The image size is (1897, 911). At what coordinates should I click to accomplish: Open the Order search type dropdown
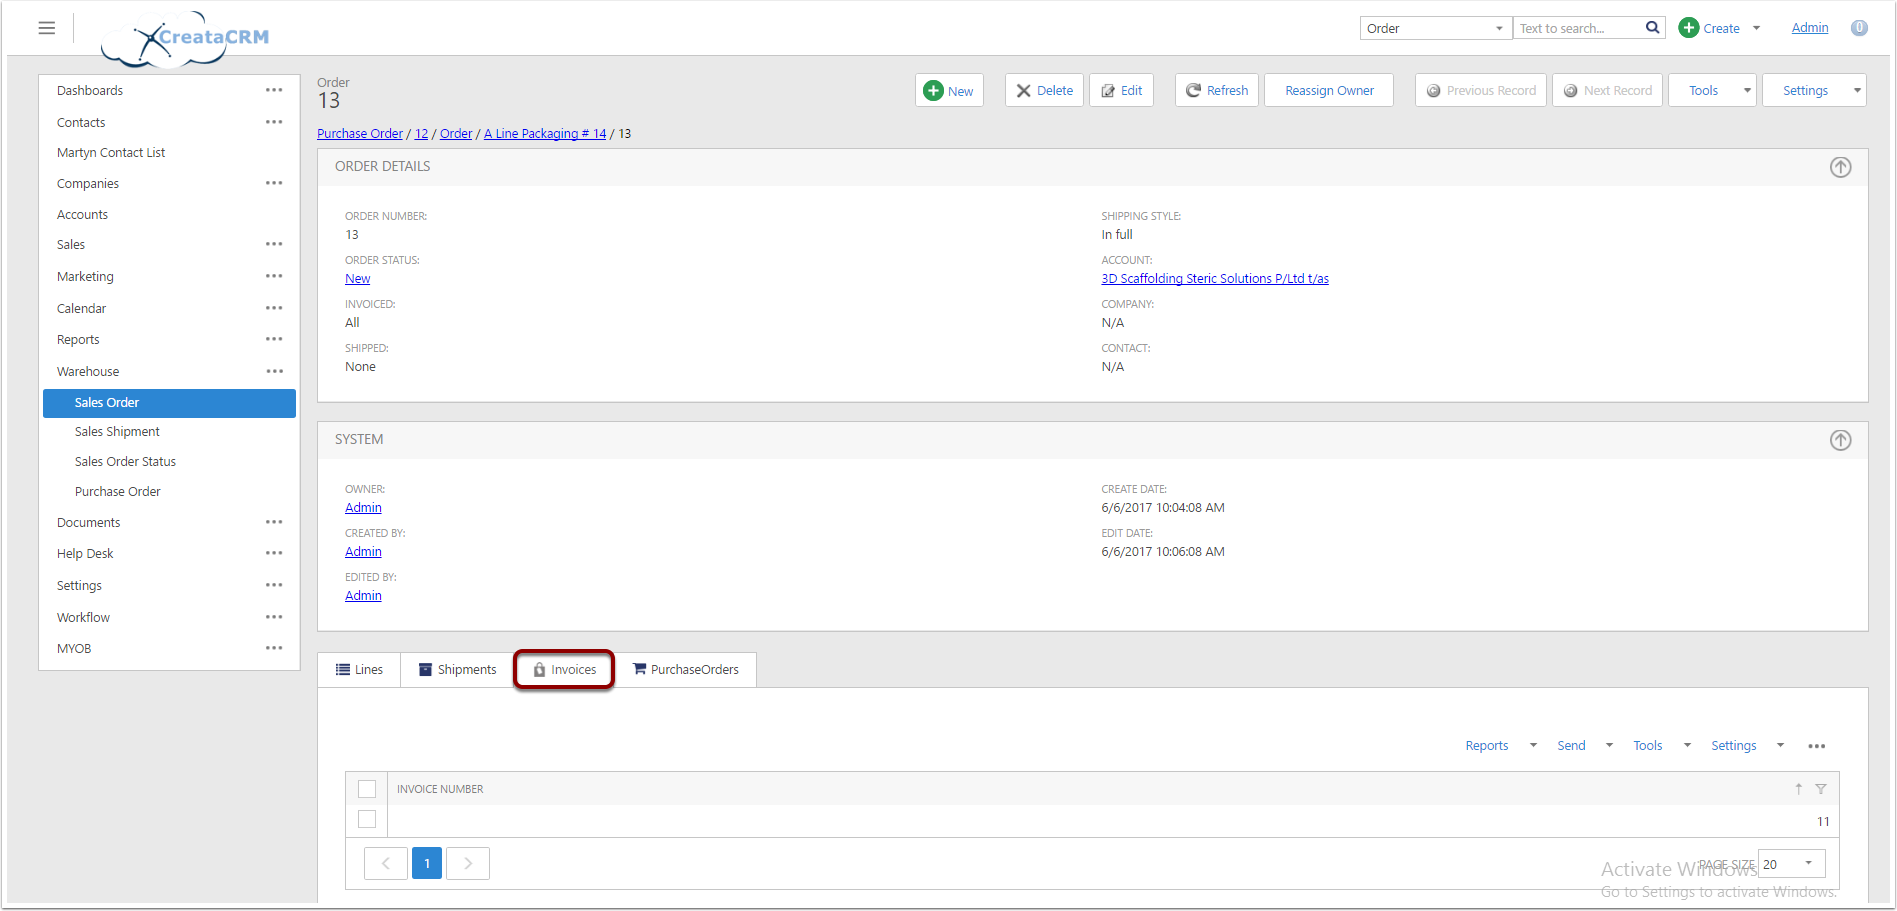1436,28
